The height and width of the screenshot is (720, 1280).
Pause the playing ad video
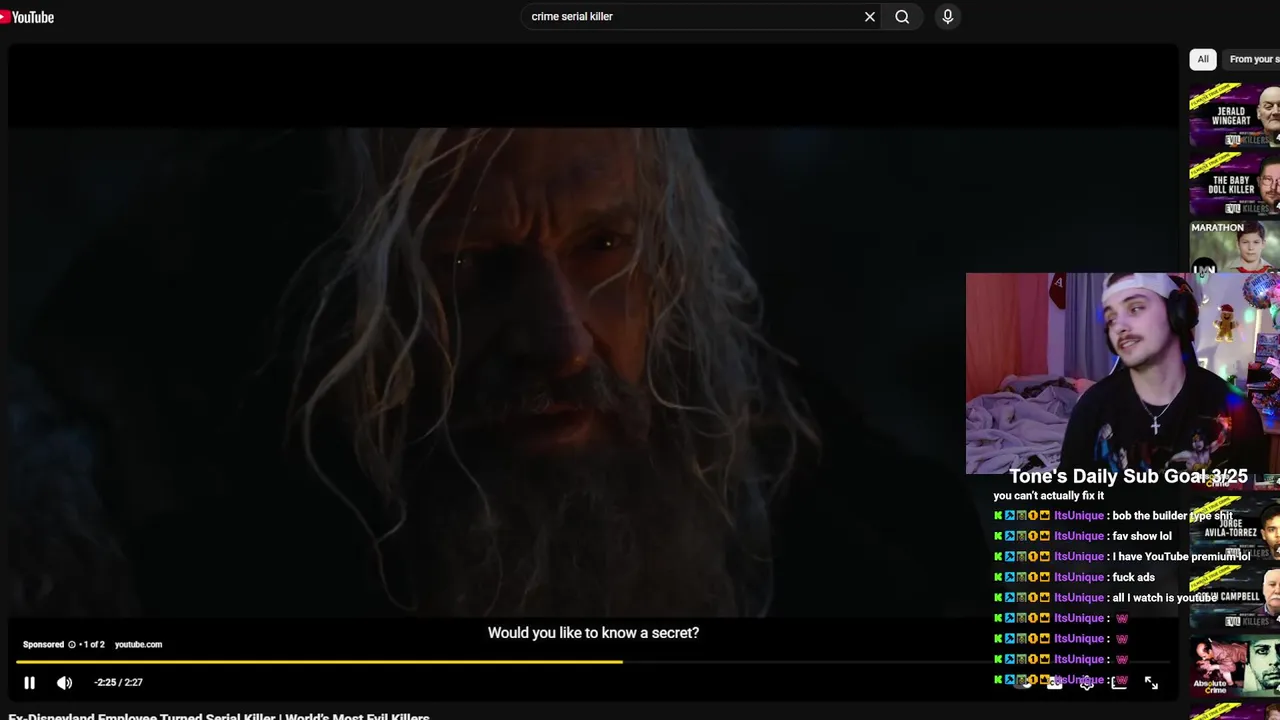(x=29, y=683)
